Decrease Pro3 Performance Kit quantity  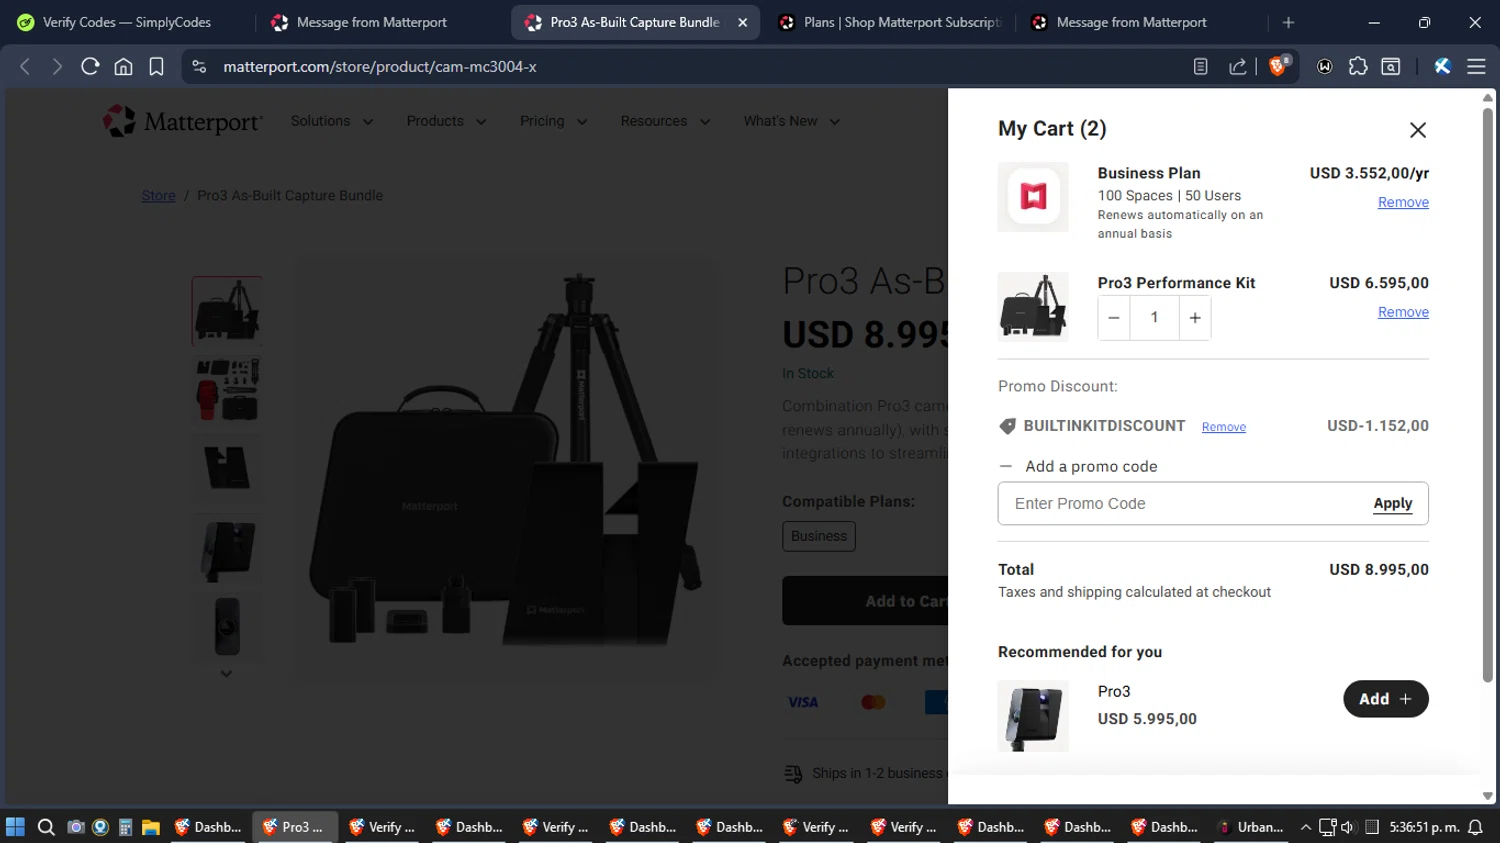(x=1114, y=318)
